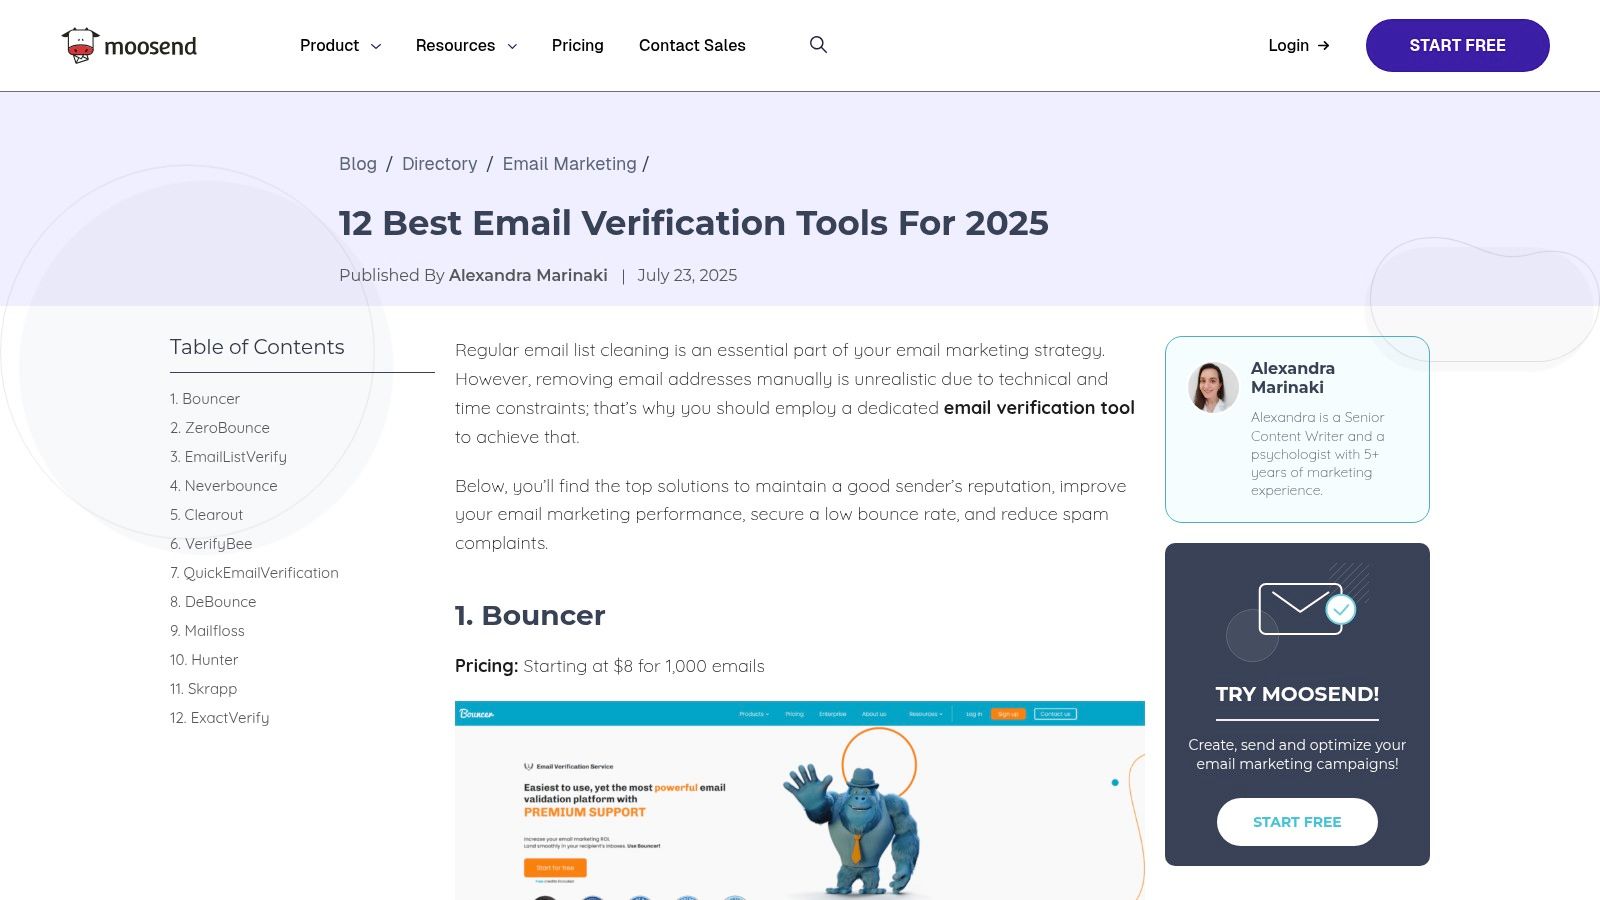Click the Bouncer website screenshot
The image size is (1600, 900).
pos(800,800)
